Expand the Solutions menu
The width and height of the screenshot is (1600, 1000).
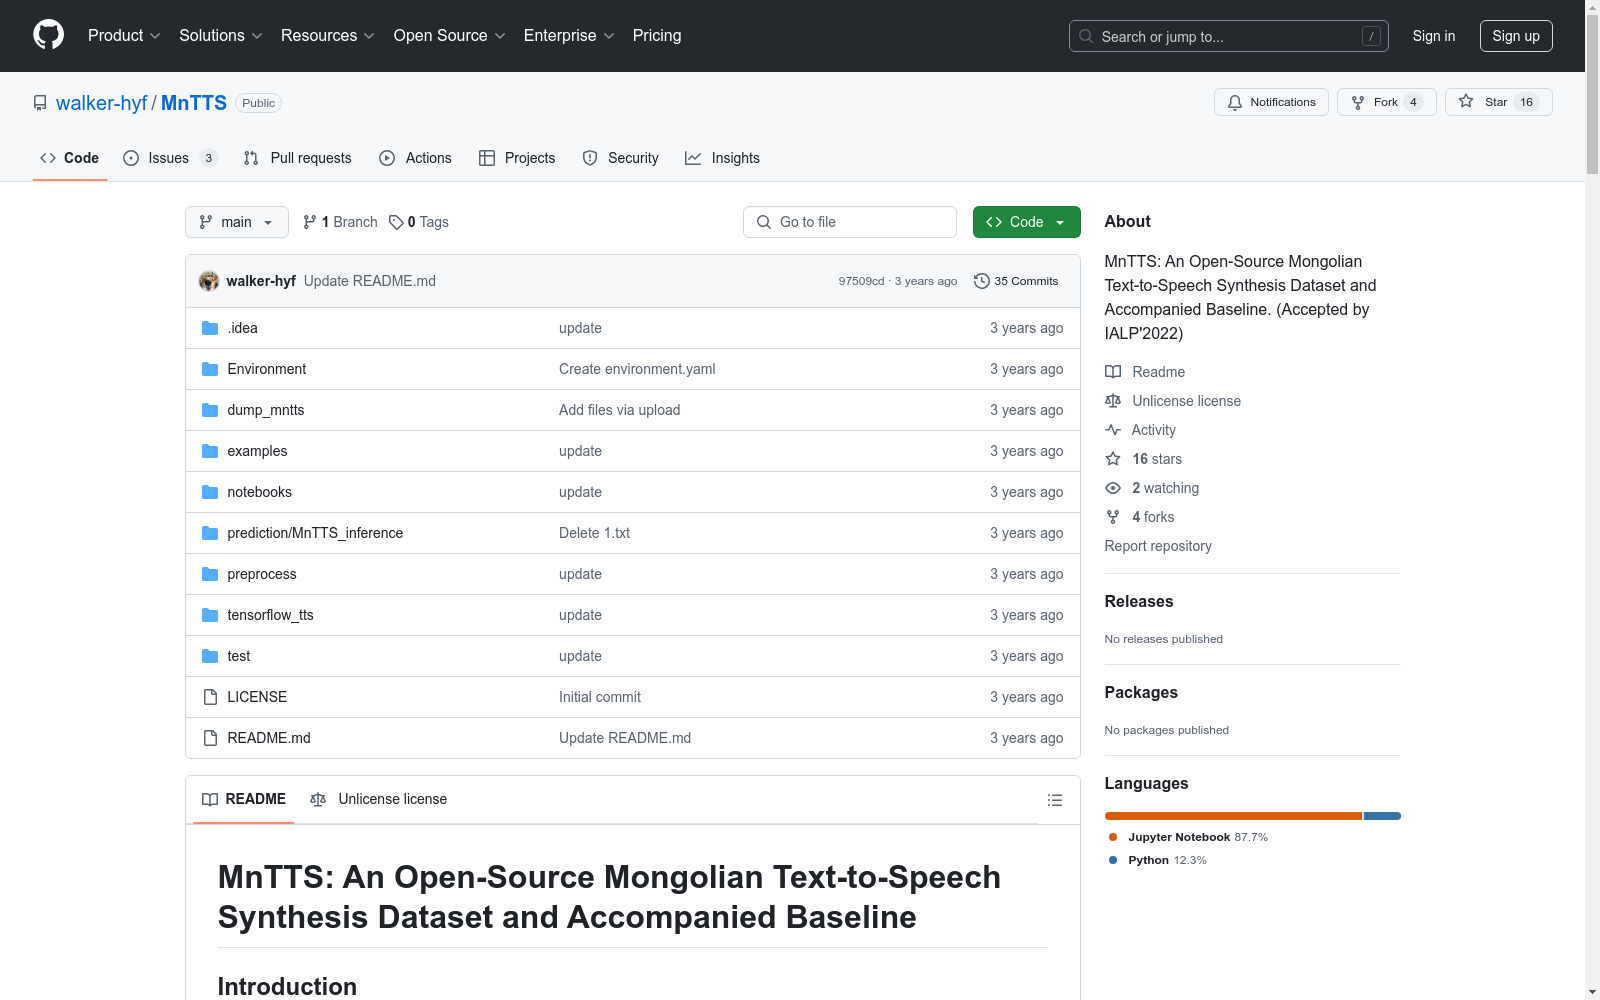pyautogui.click(x=220, y=35)
